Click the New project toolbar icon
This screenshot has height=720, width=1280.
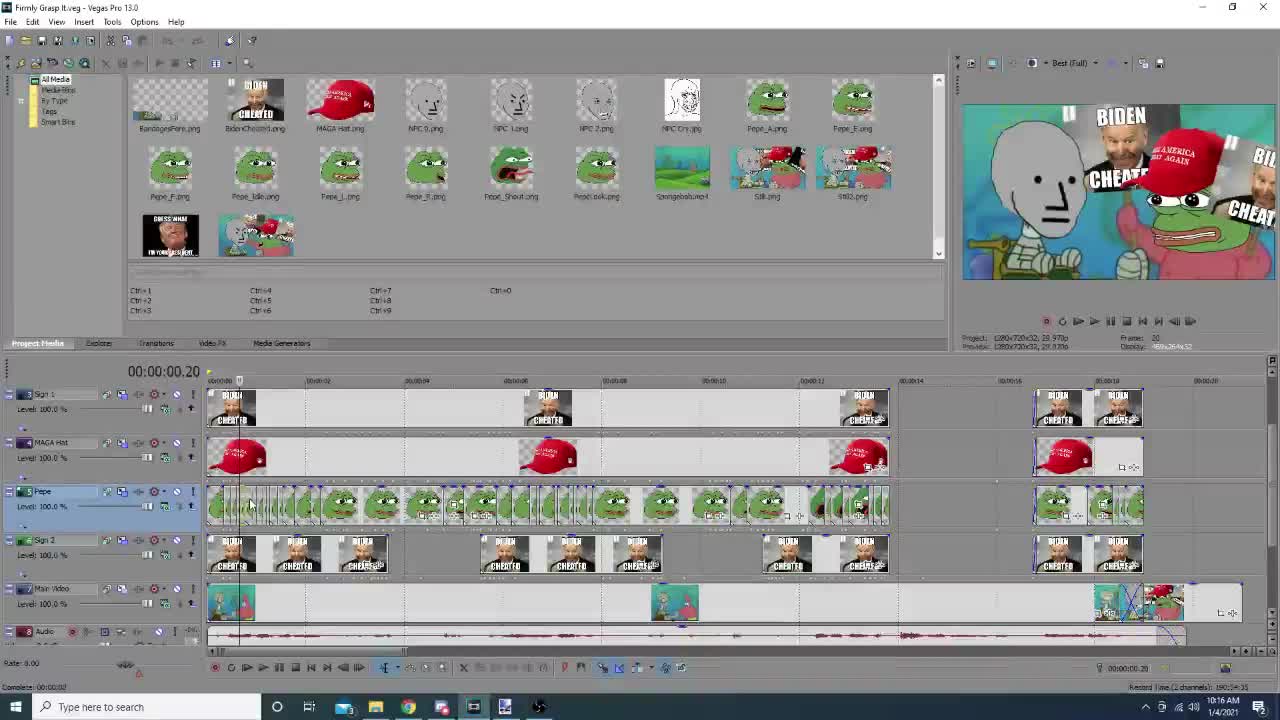[x=9, y=40]
